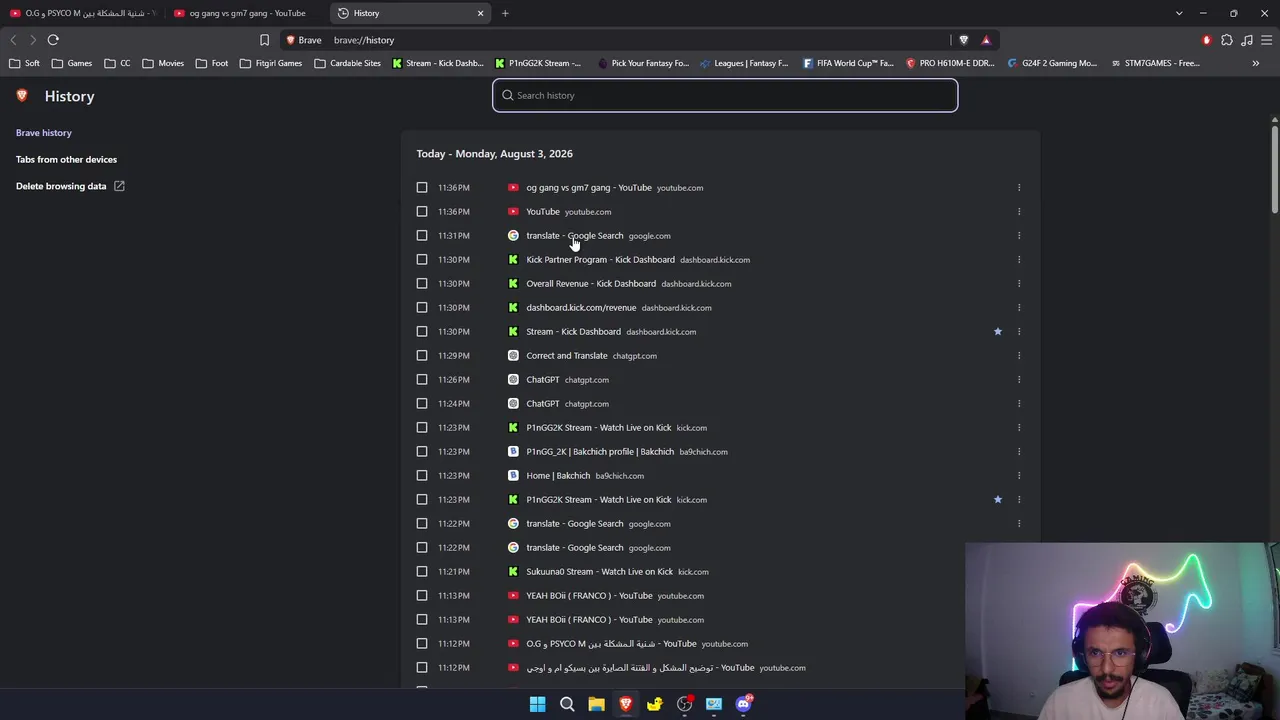
Task: Click the Brave browser taskbar icon
Action: tap(626, 704)
